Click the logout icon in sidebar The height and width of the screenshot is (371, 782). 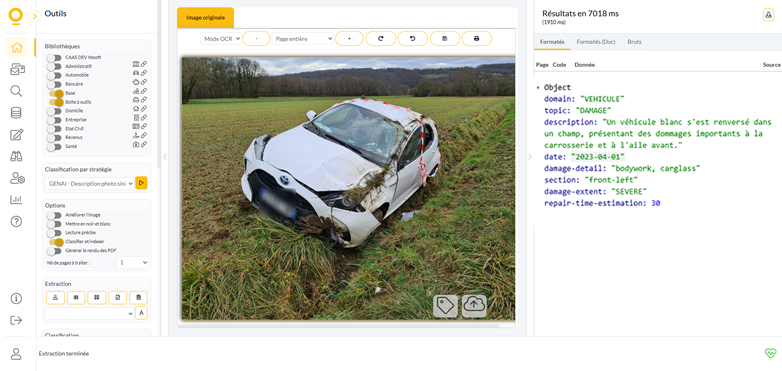(16, 320)
